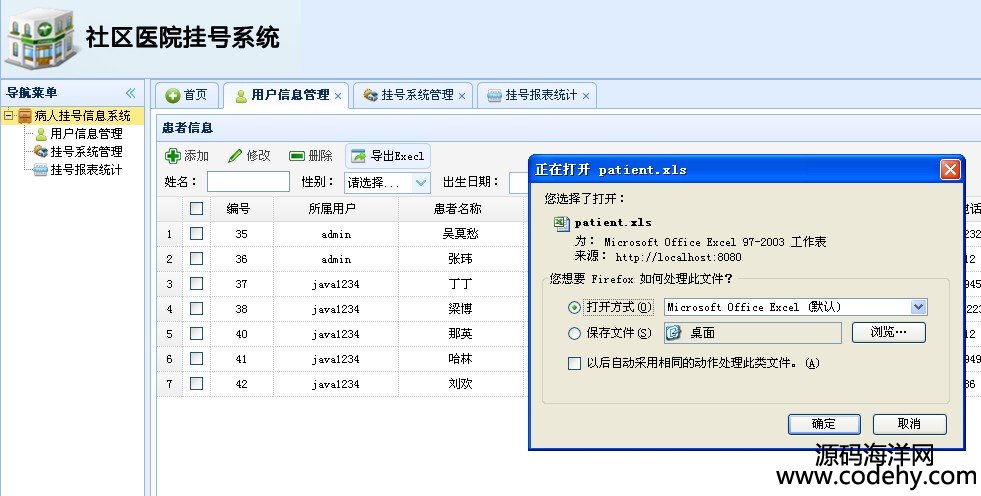Viewport: 981px width, 496px height.
Task: Click the user icon beside tree item 用户信息管理
Action: coord(41,134)
